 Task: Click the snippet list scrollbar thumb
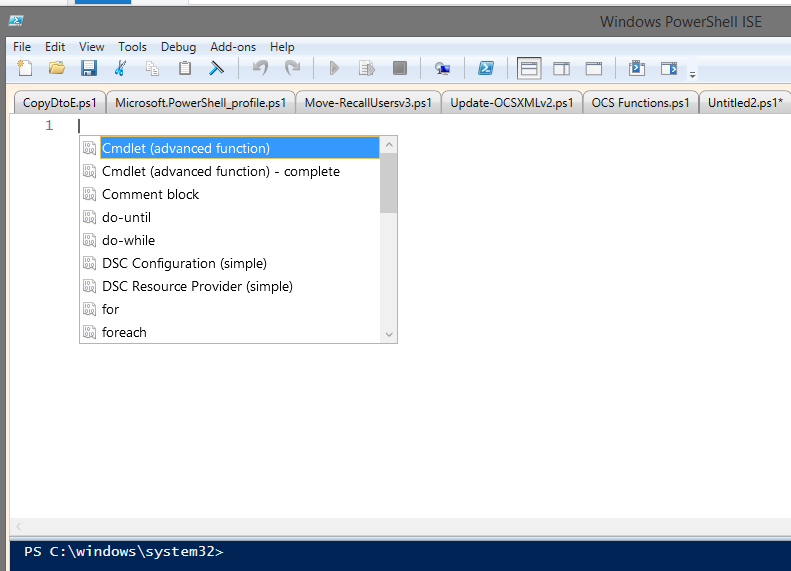coord(389,183)
